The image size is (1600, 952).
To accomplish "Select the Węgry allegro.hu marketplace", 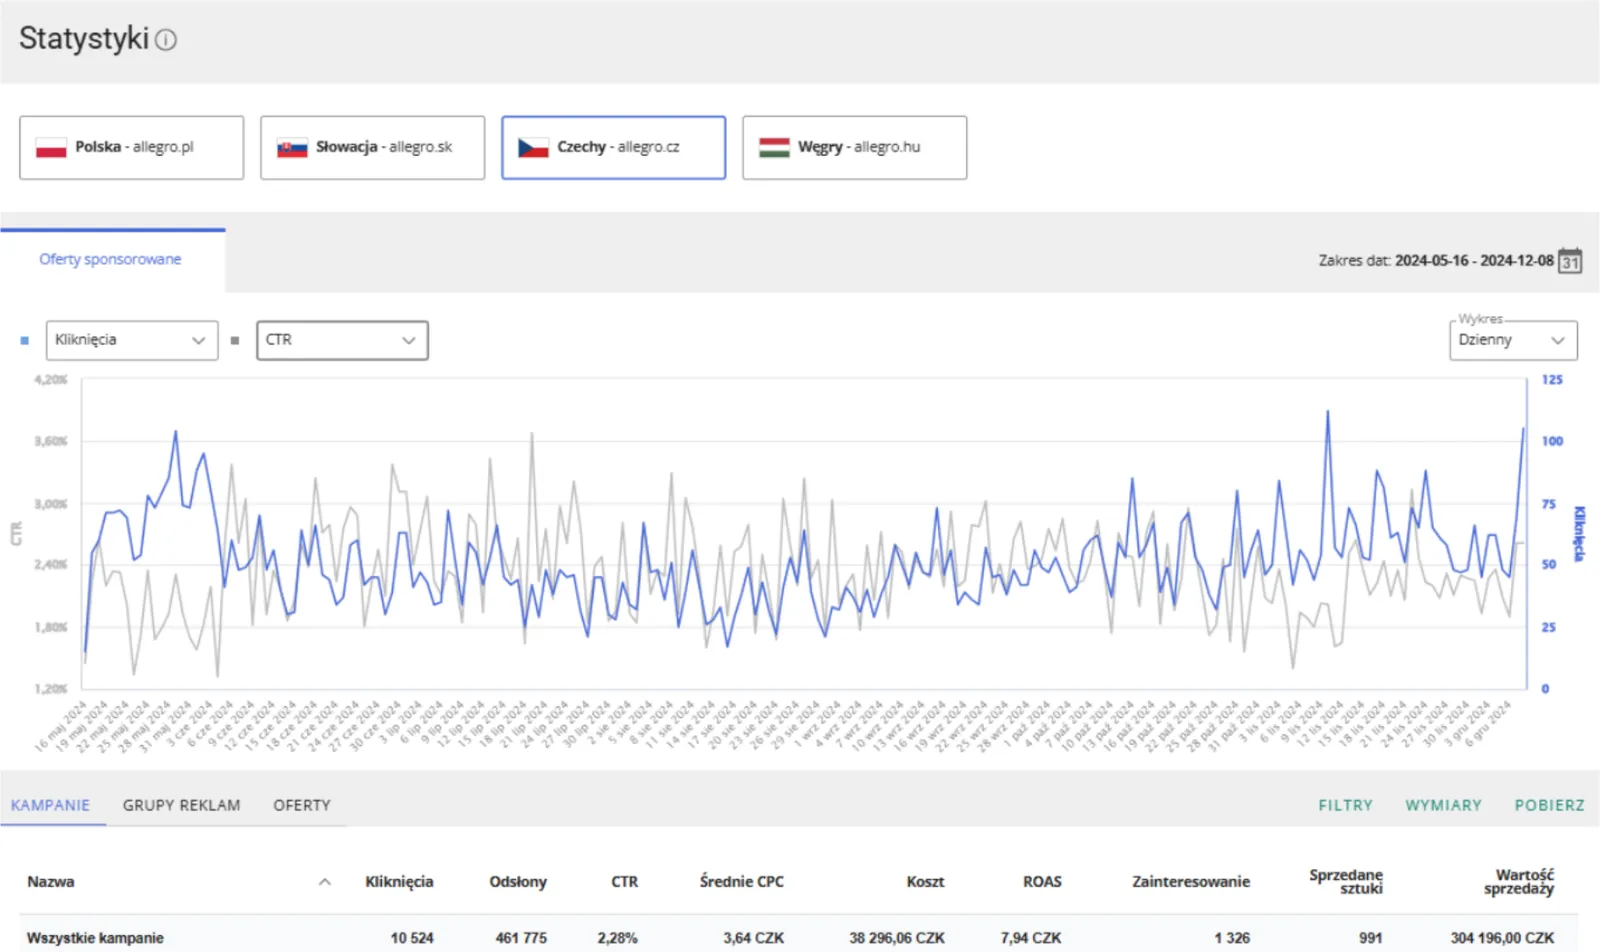I will pyautogui.click(x=854, y=148).
